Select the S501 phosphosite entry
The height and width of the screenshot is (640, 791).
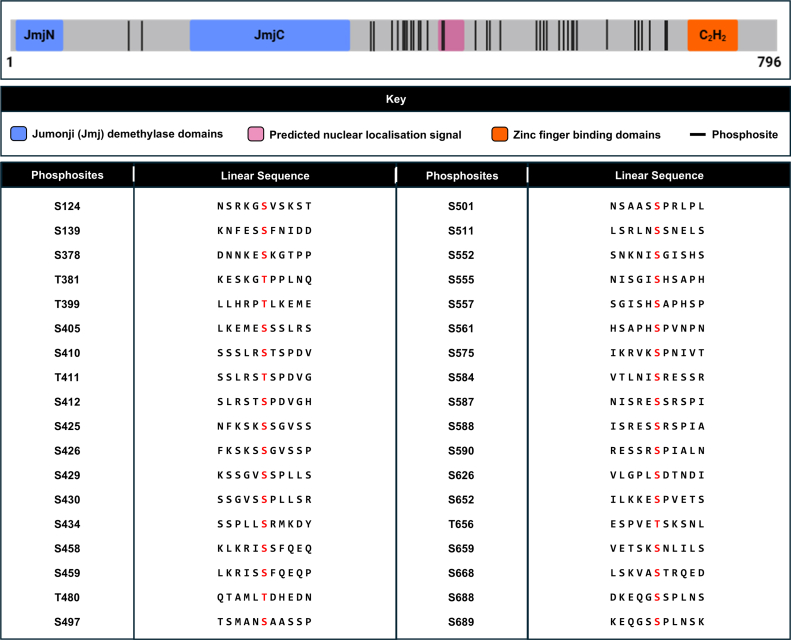[x=461, y=206]
